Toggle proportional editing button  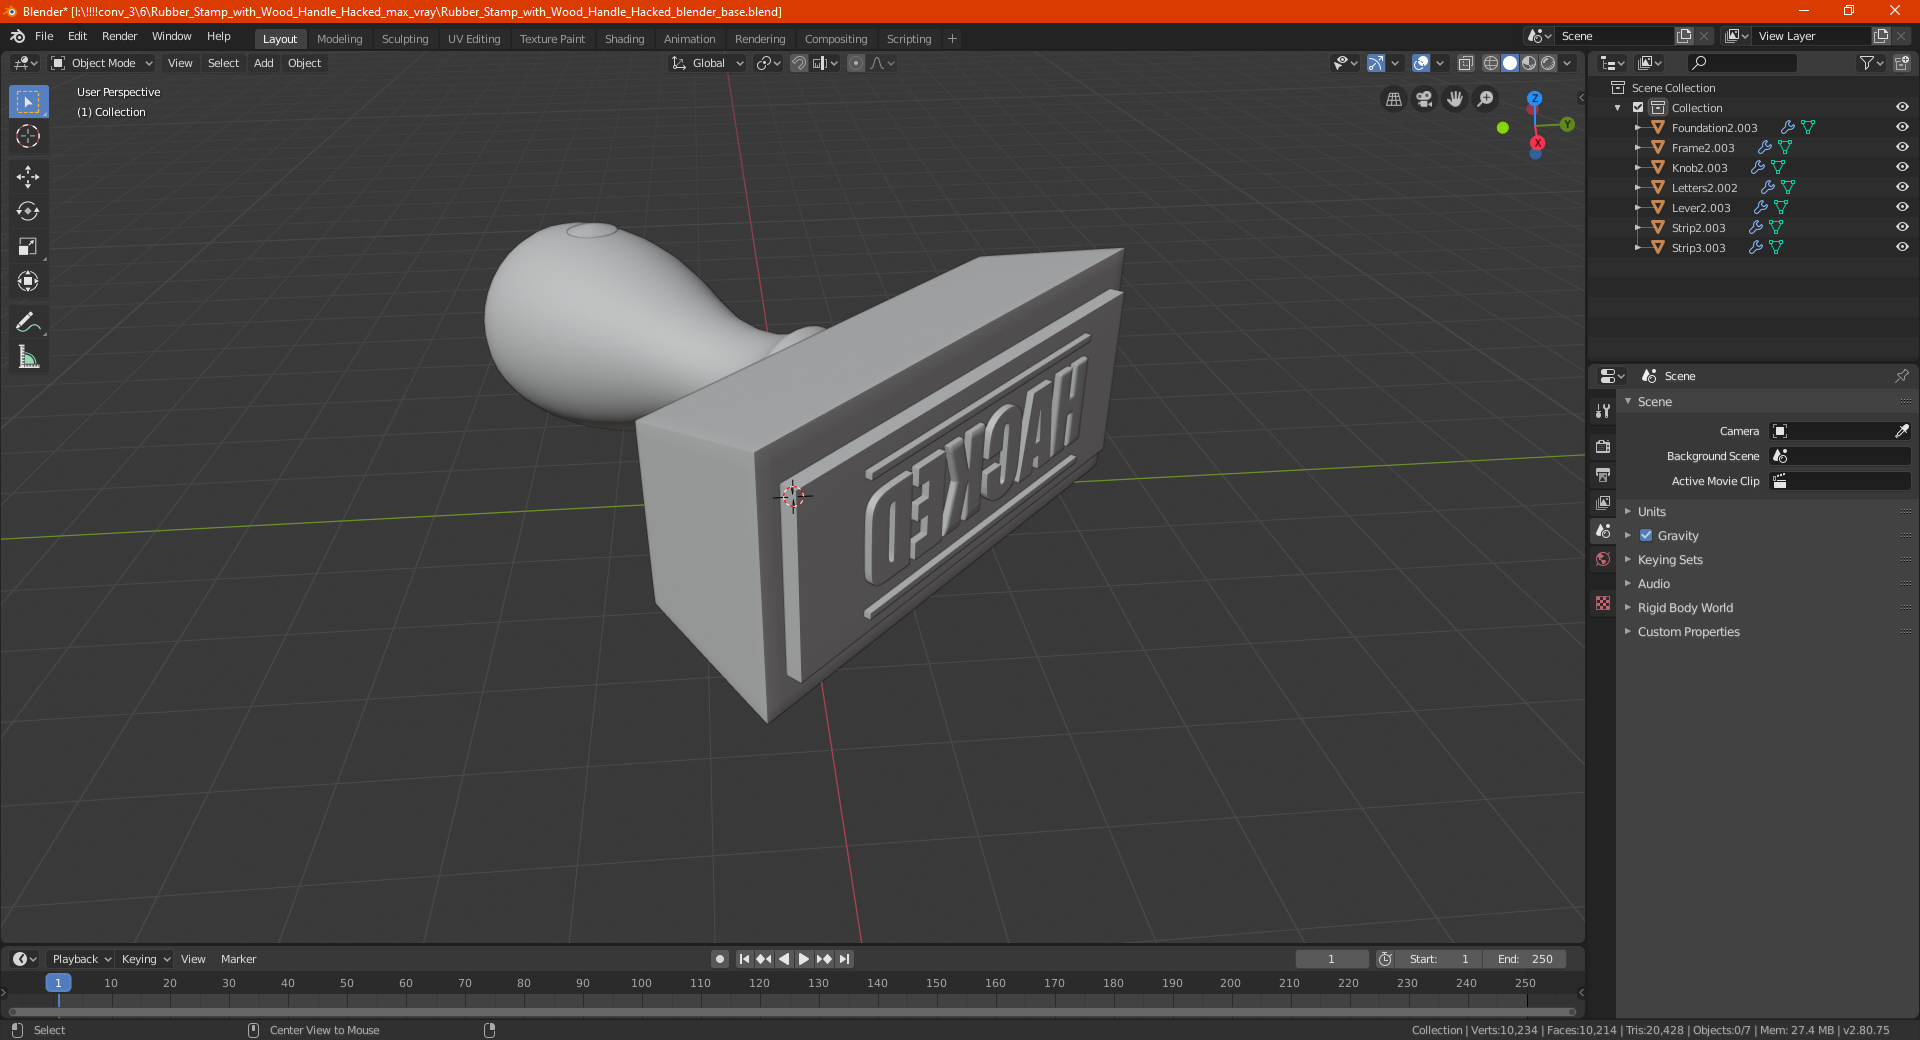point(856,63)
